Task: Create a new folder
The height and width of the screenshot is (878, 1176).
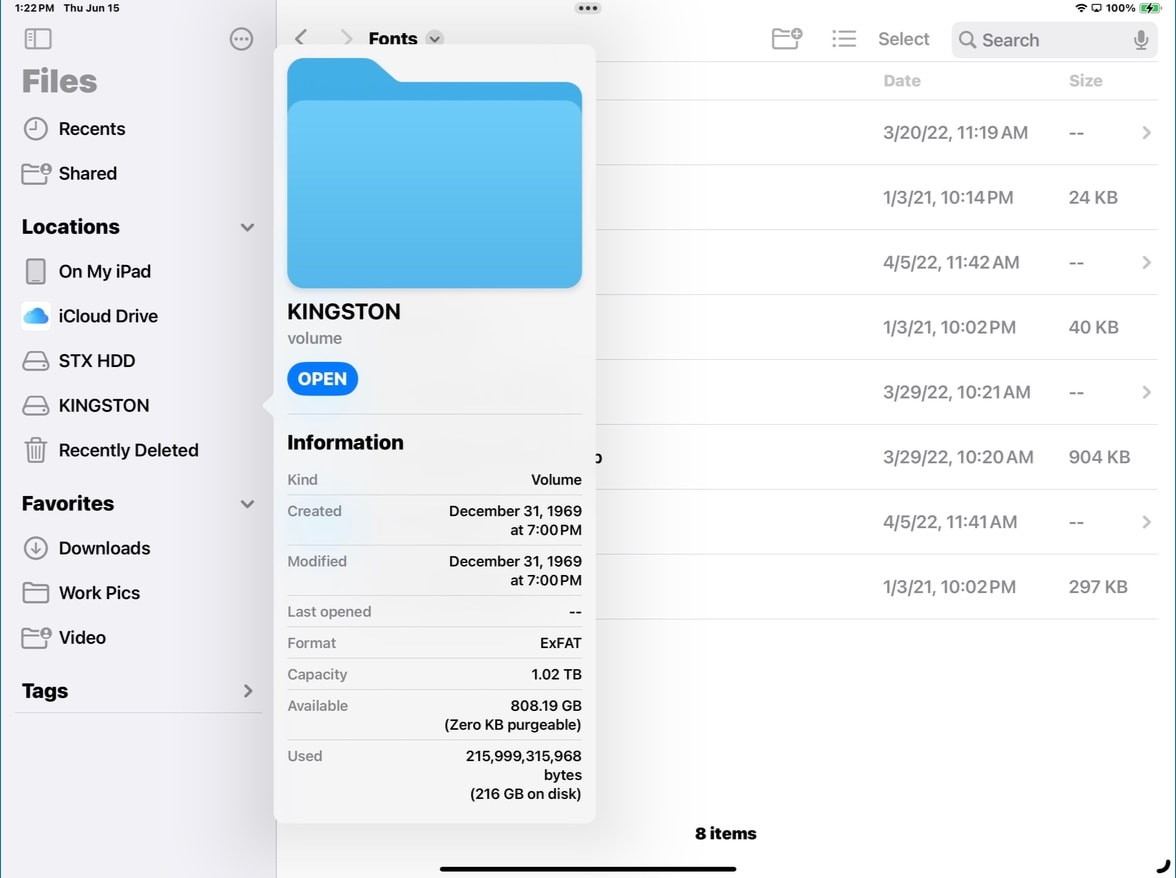Action: coord(787,38)
